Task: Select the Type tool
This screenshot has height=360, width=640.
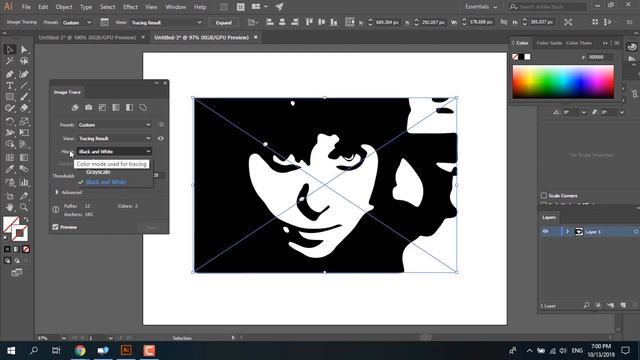Action: click(10, 86)
